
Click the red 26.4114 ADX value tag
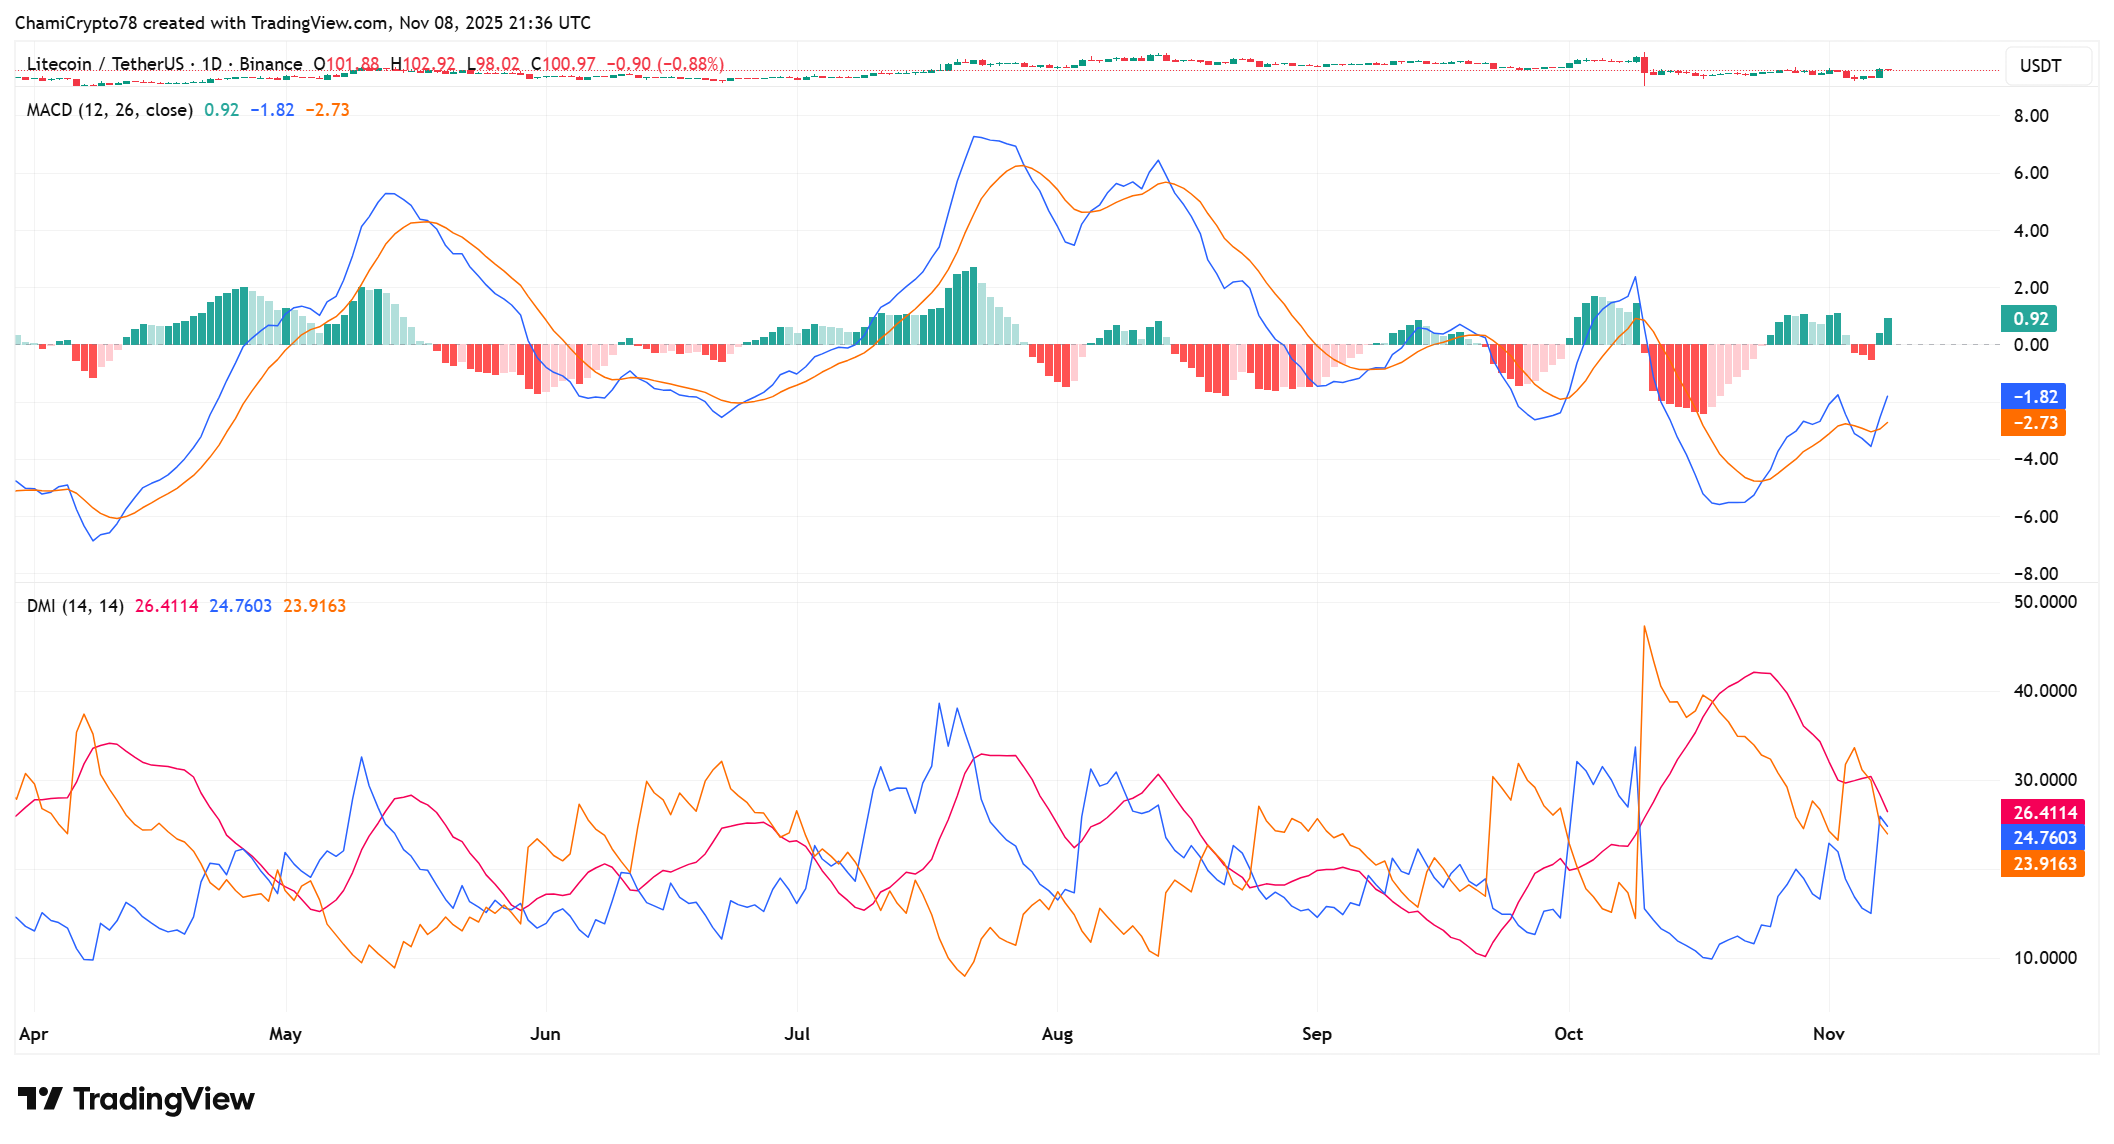coord(2043,813)
